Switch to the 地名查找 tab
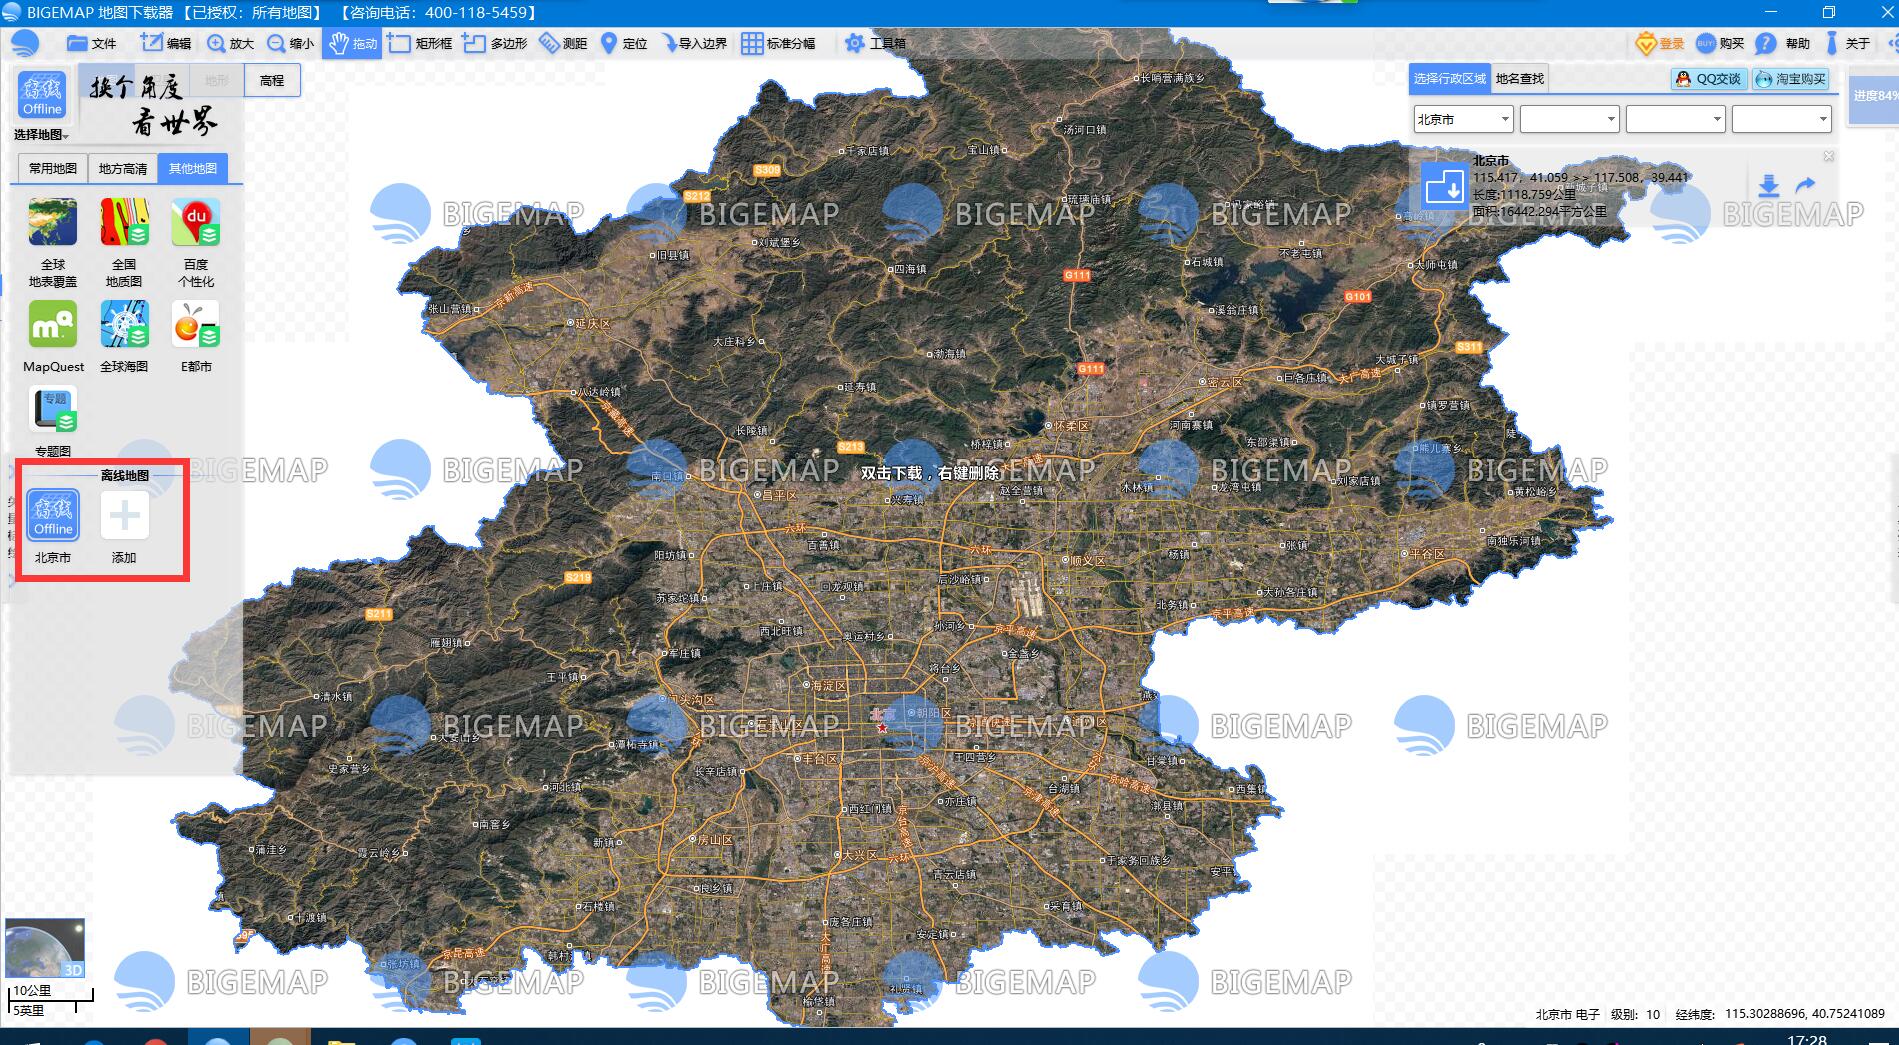Screen dimensions: 1899x1045 click(1521, 78)
